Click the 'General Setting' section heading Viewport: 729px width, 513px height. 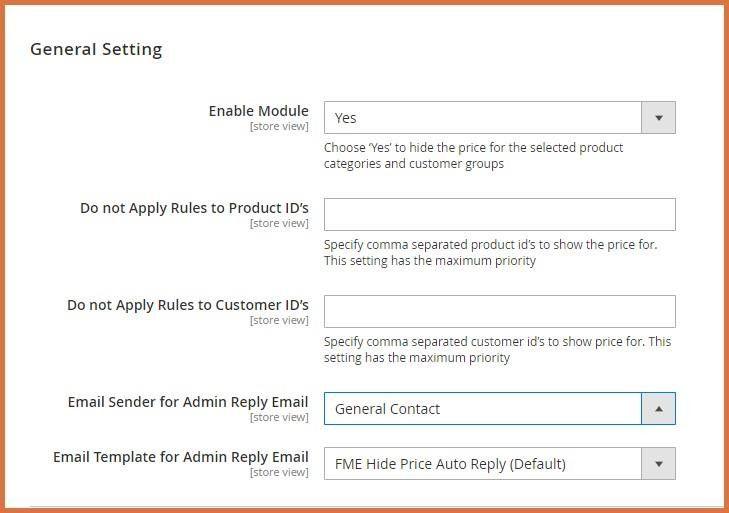(x=96, y=49)
